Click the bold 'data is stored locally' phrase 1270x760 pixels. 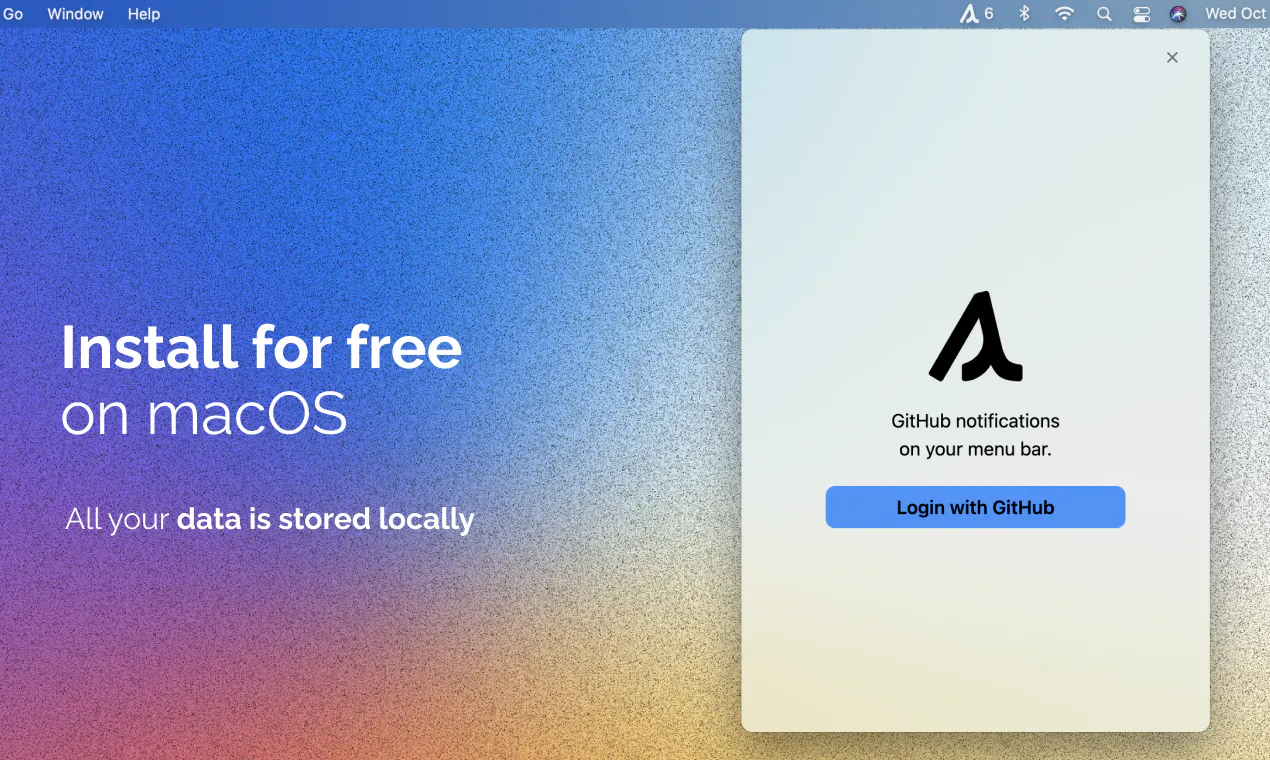coord(325,519)
